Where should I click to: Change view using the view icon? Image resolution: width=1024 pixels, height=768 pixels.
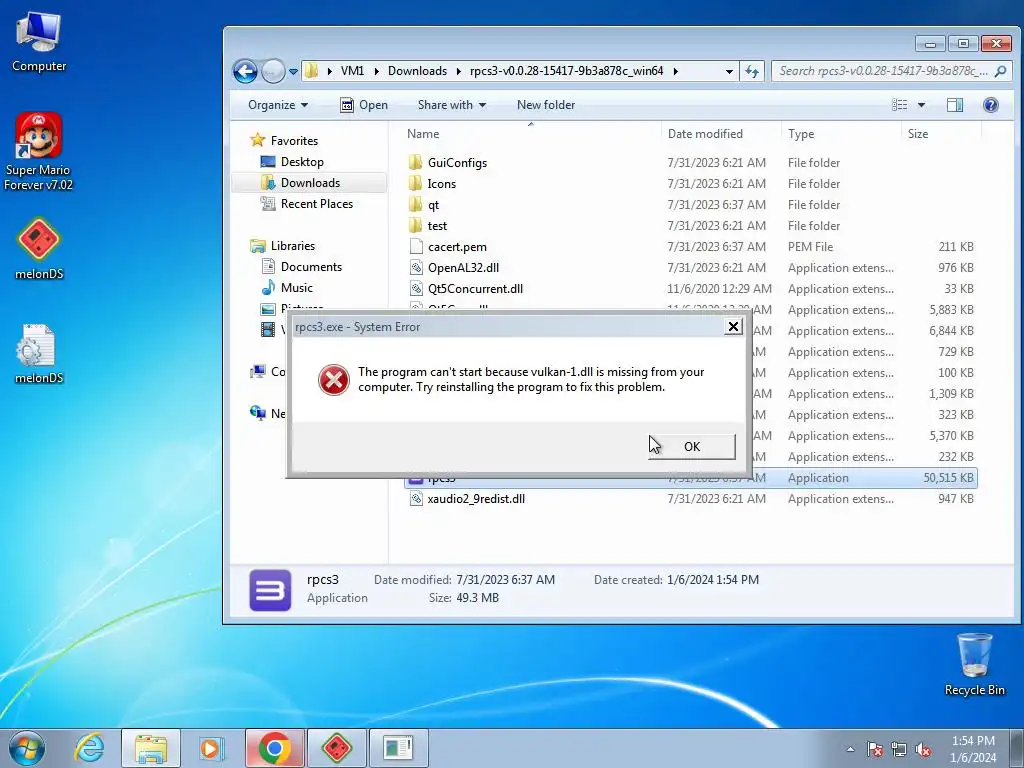900,104
